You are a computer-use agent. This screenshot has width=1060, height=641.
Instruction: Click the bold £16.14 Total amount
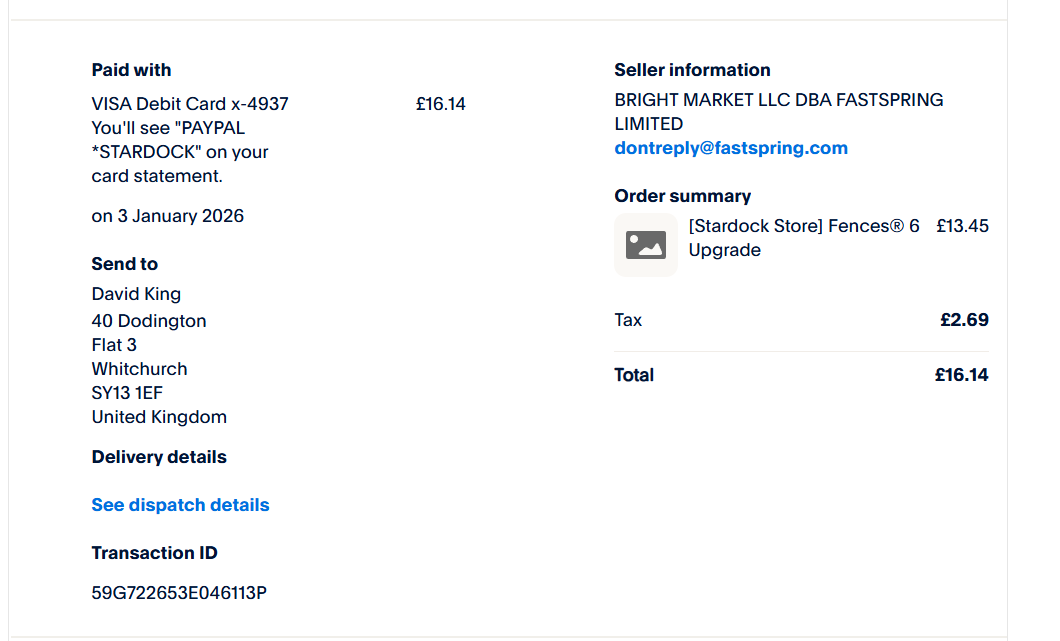(x=961, y=375)
